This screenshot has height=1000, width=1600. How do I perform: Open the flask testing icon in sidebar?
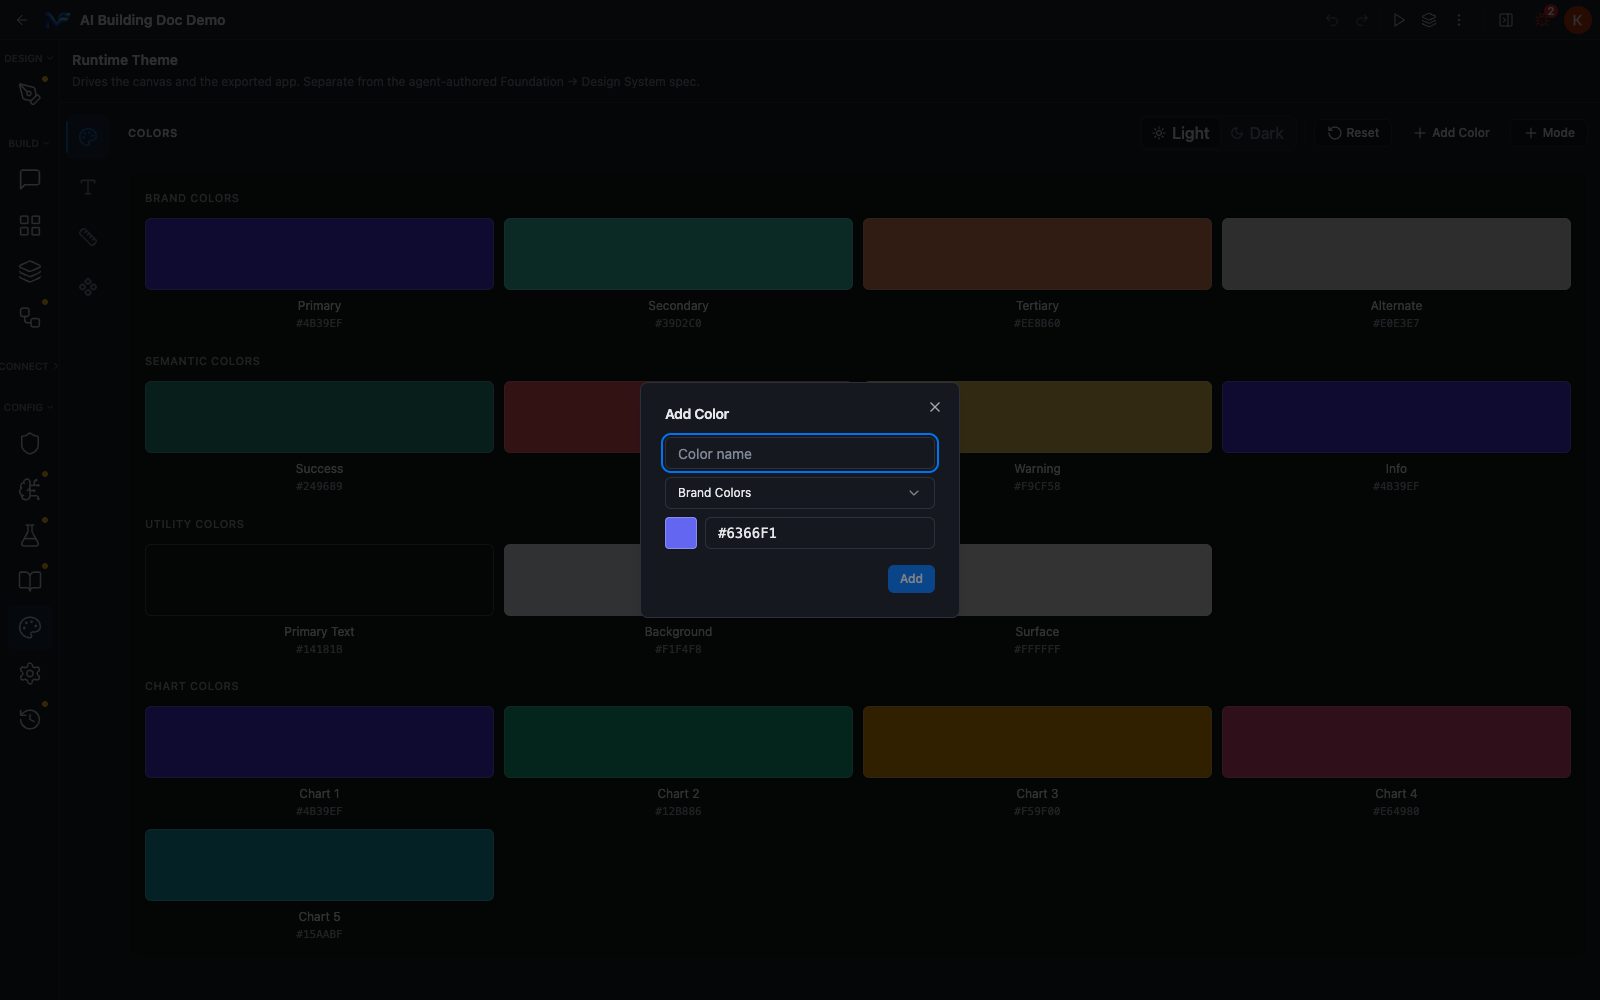coord(30,535)
